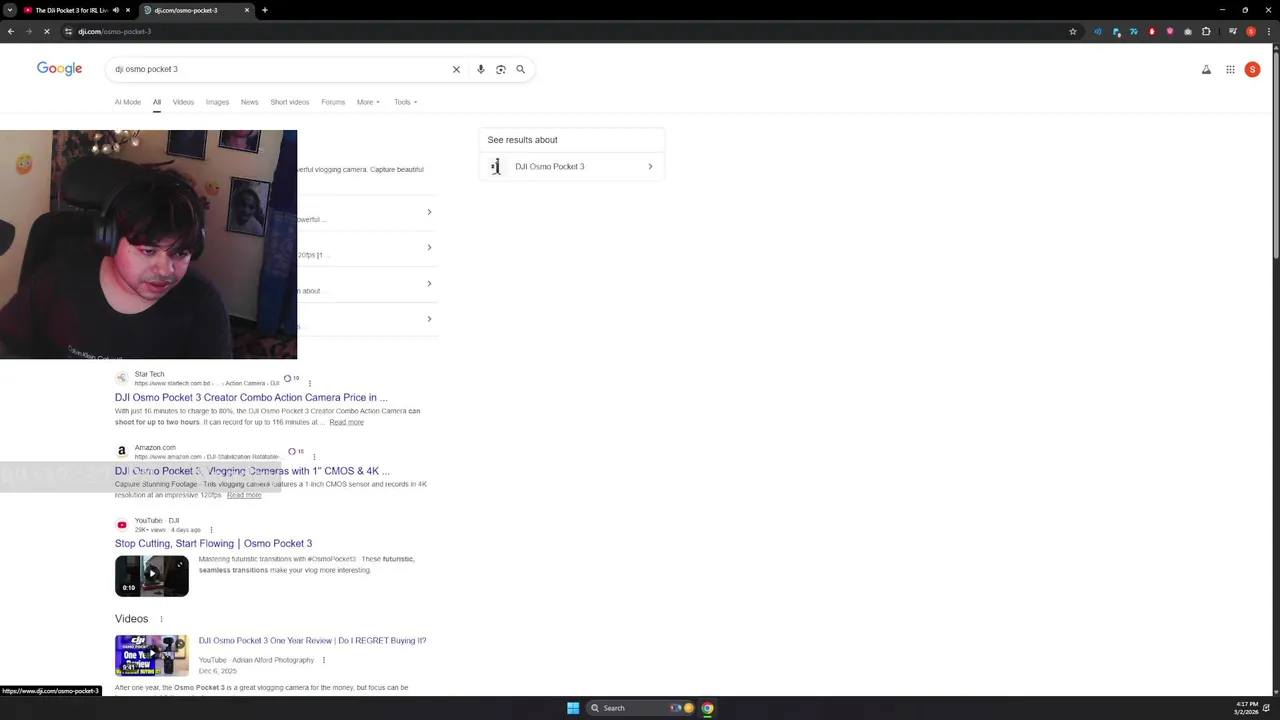
Task: Go back using the browser back arrow
Action: (x=10, y=31)
